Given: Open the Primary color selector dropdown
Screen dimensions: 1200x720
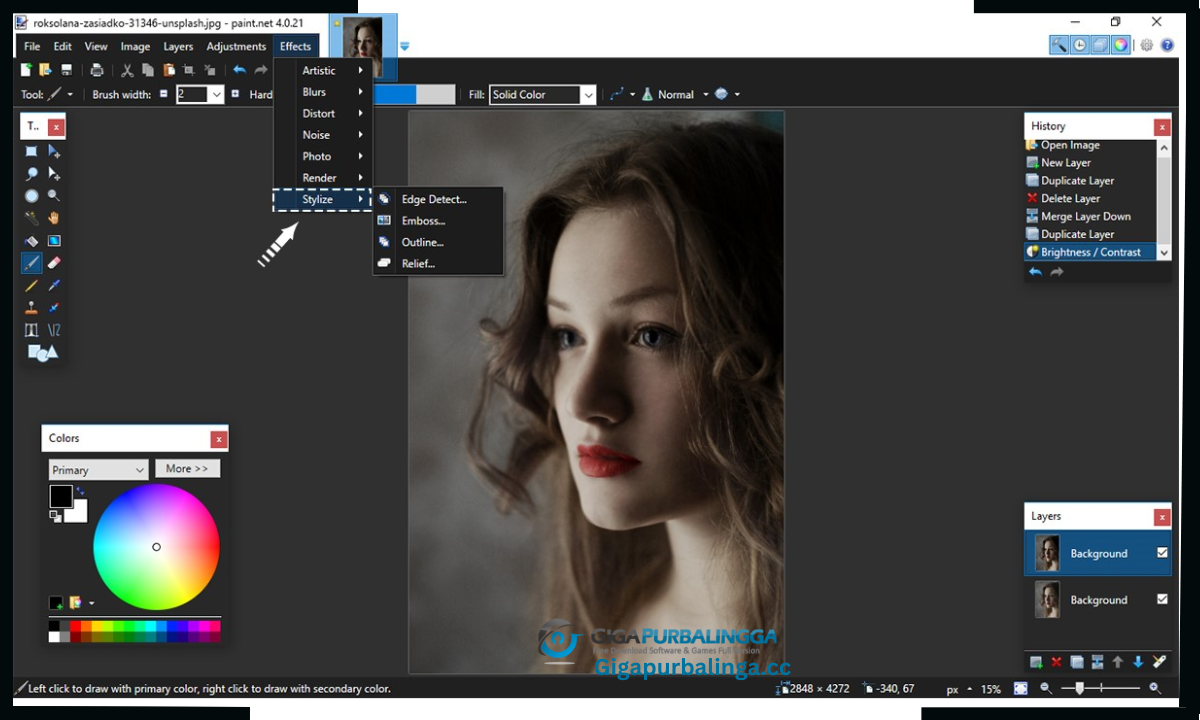Looking at the screenshot, I should (99, 470).
